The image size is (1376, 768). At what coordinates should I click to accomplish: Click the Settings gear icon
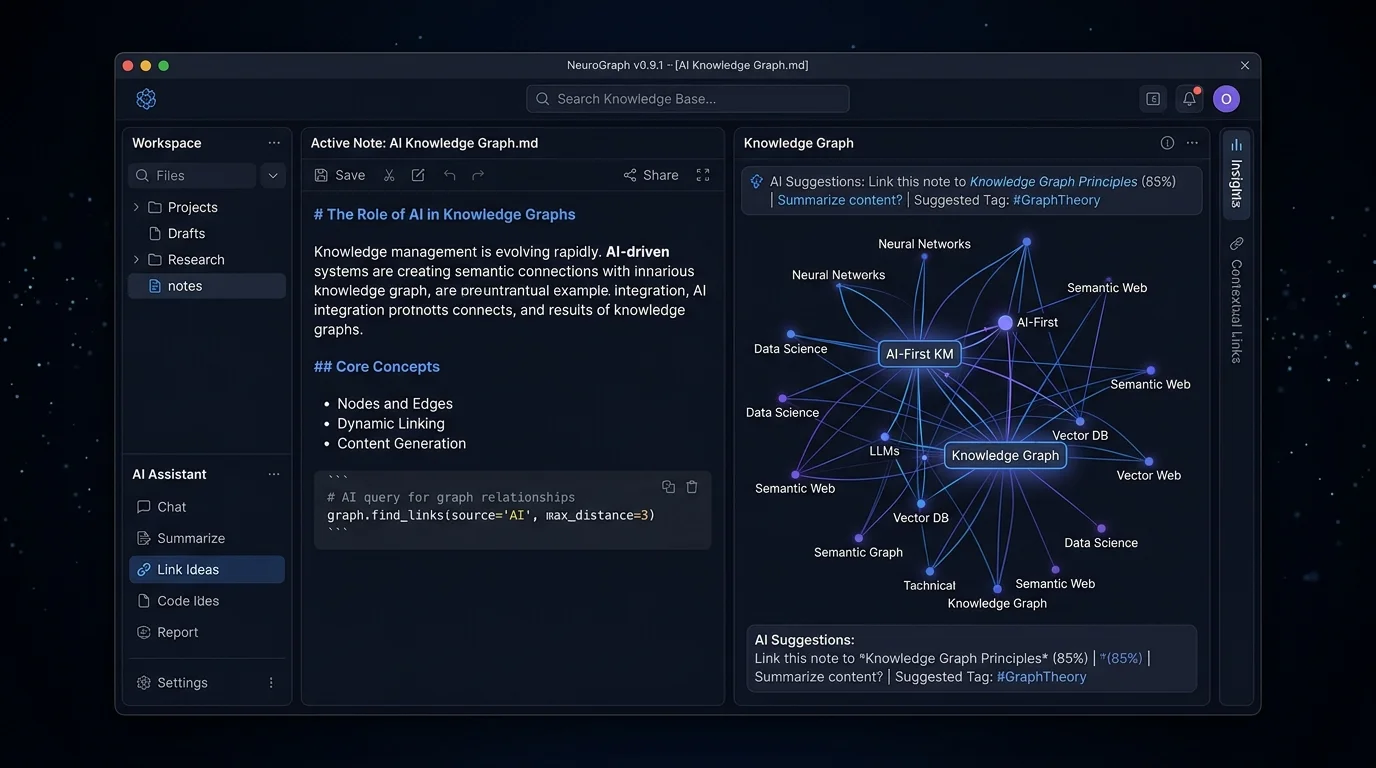click(144, 682)
